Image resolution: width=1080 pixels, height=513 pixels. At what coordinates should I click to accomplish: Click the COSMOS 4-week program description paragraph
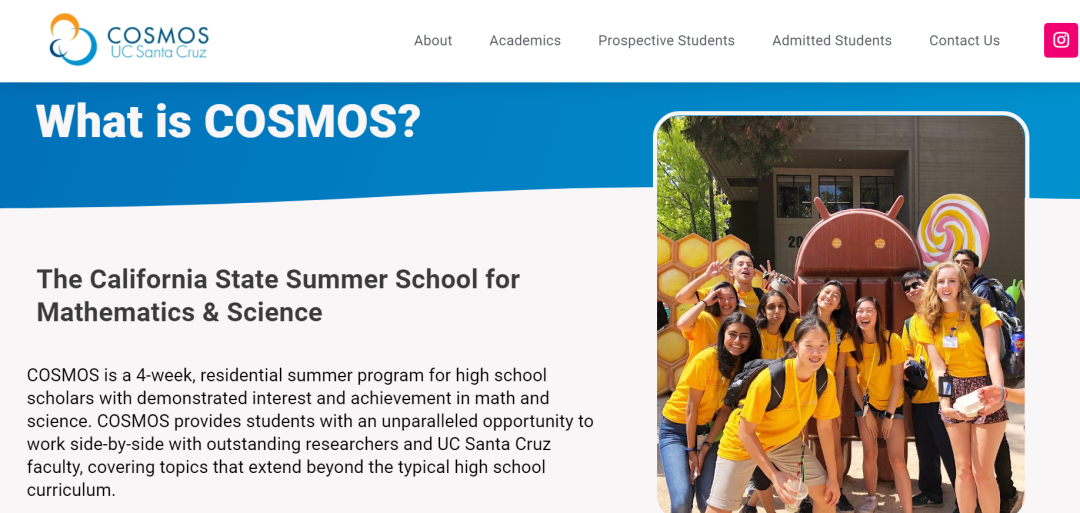coord(310,432)
